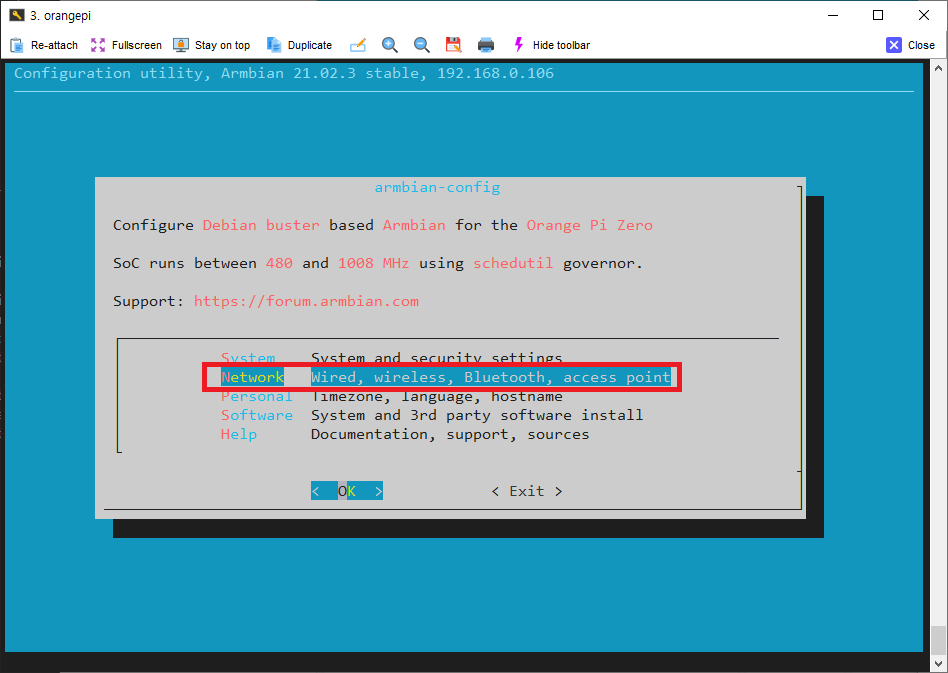Click the terminal vertical scrollbar thumb
The width and height of the screenshot is (948, 673).
click(938, 640)
